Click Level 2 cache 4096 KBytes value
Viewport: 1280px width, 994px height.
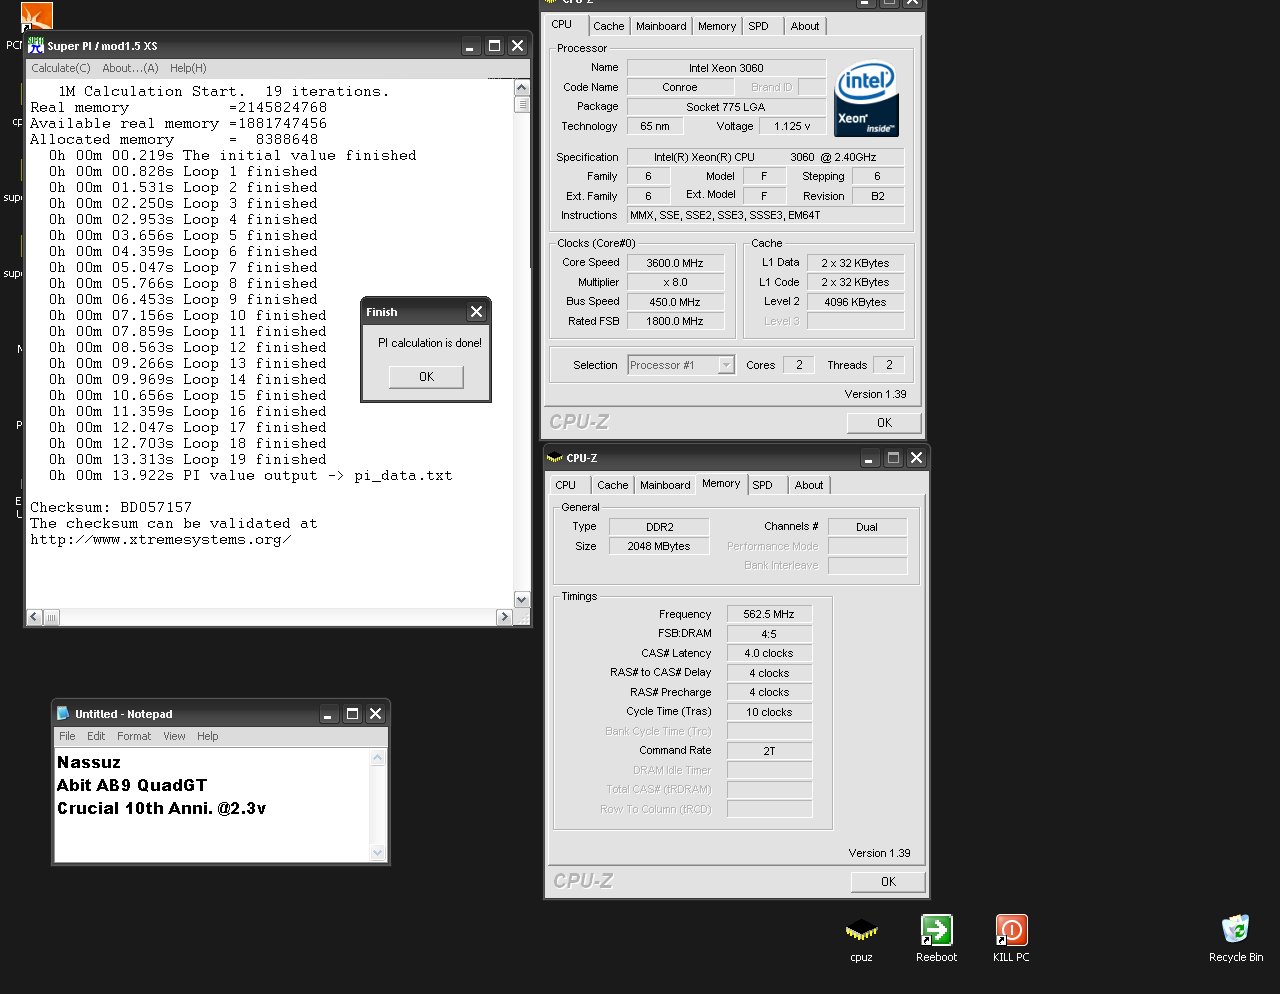pyautogui.click(x=855, y=302)
